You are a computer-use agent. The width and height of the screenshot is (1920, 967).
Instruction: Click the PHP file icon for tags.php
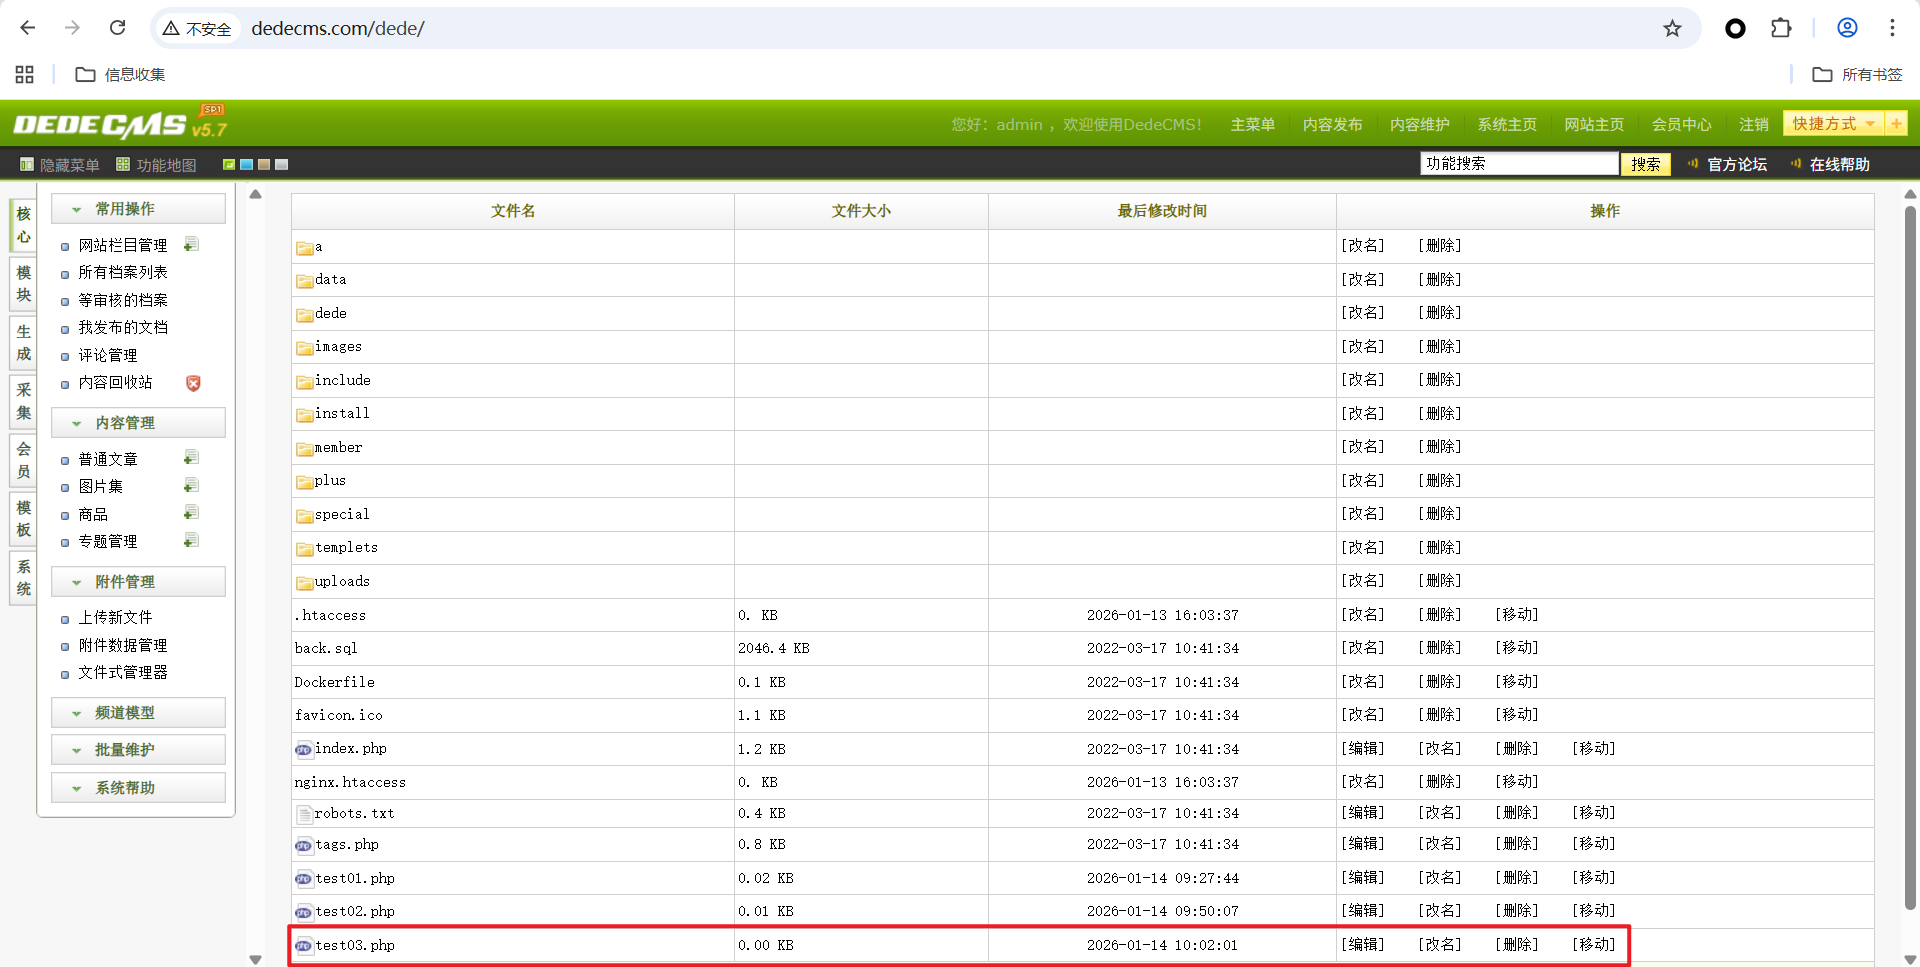(303, 846)
